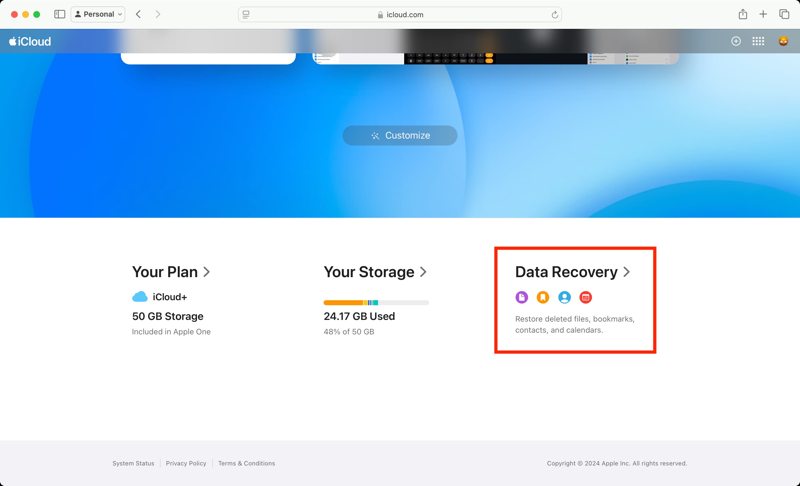Viewport: 800px width, 486px height.
Task: Click the lock icon beside icloud.com
Action: [x=380, y=15]
